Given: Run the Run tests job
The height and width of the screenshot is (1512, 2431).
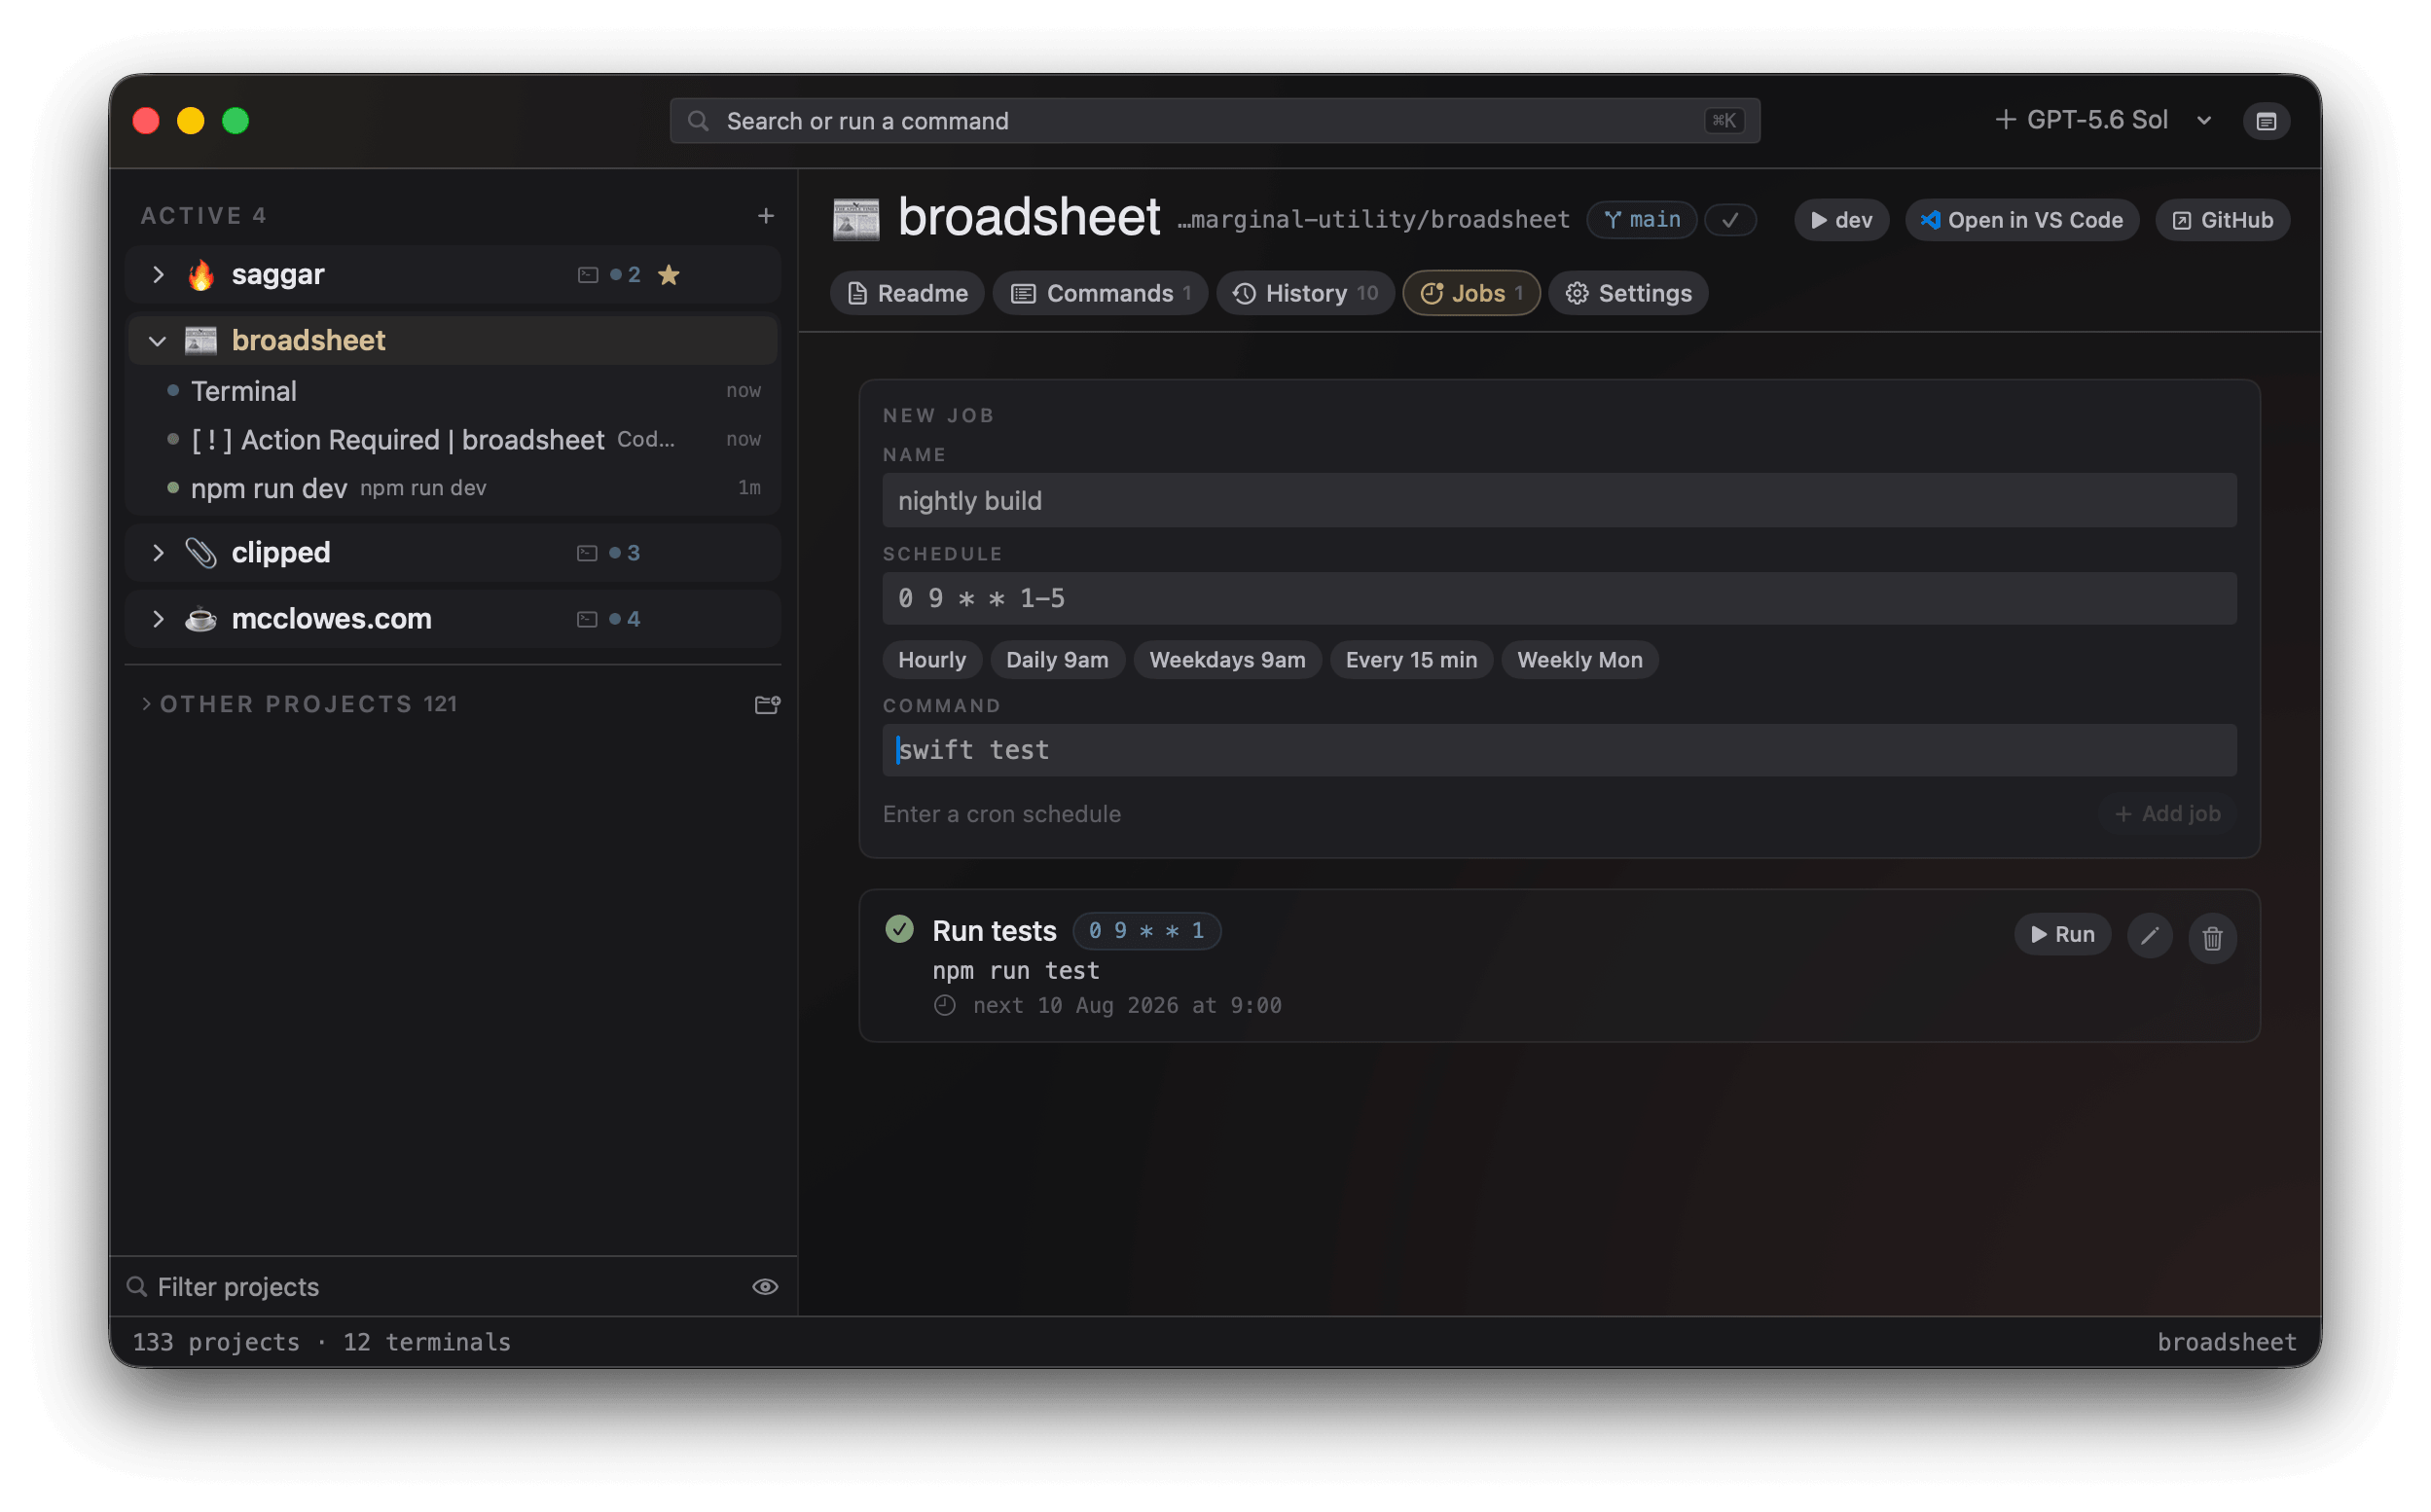Looking at the screenshot, I should click(x=2062, y=935).
